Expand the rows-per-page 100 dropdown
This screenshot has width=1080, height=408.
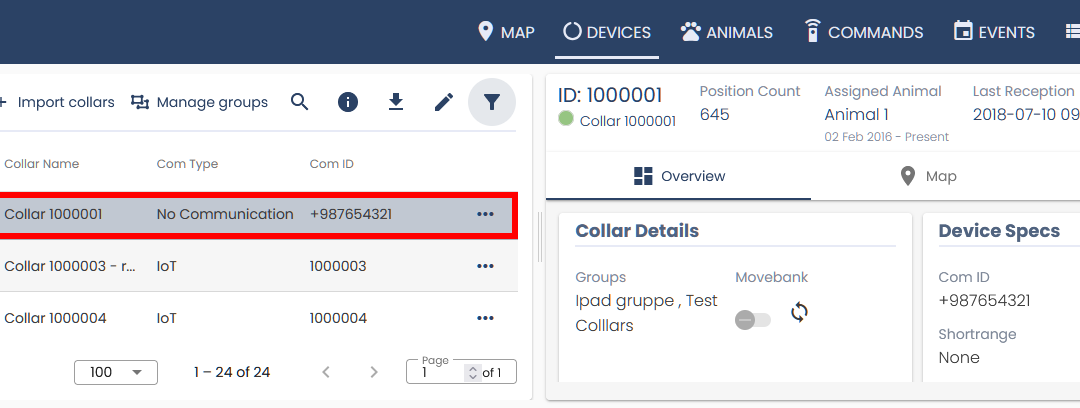tap(116, 372)
